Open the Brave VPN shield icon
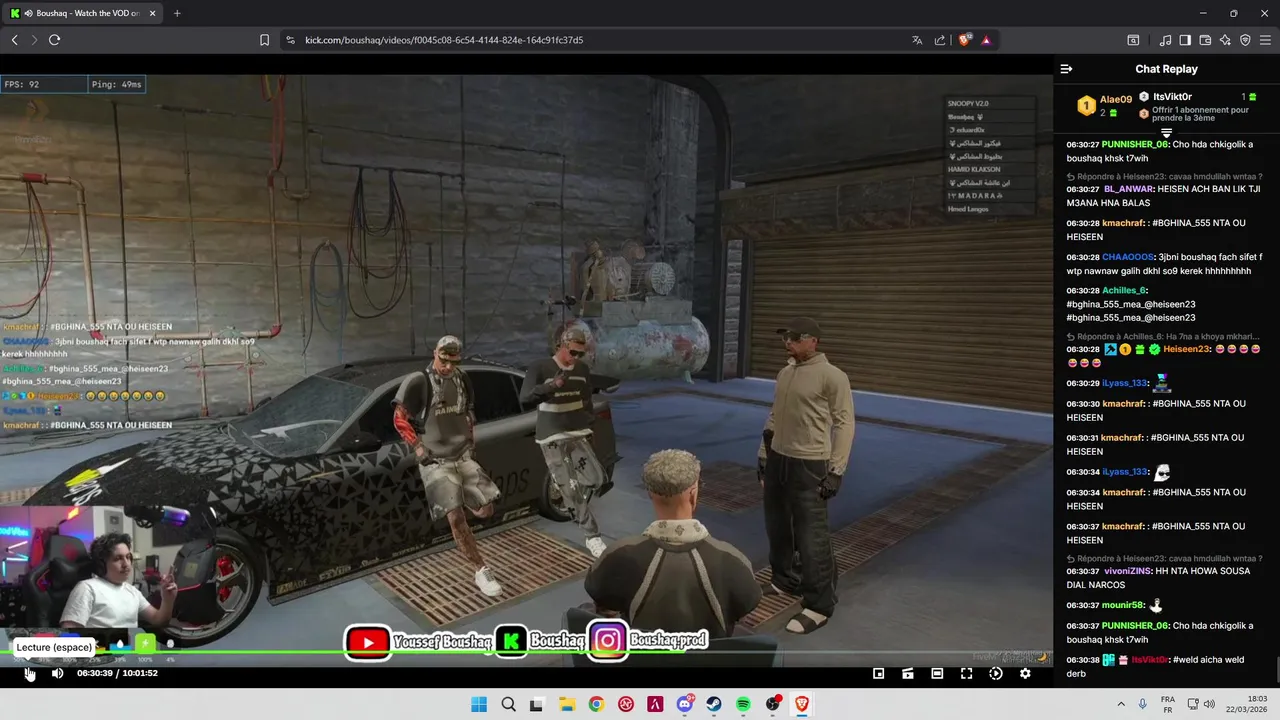The width and height of the screenshot is (1280, 720). pyautogui.click(x=1245, y=40)
